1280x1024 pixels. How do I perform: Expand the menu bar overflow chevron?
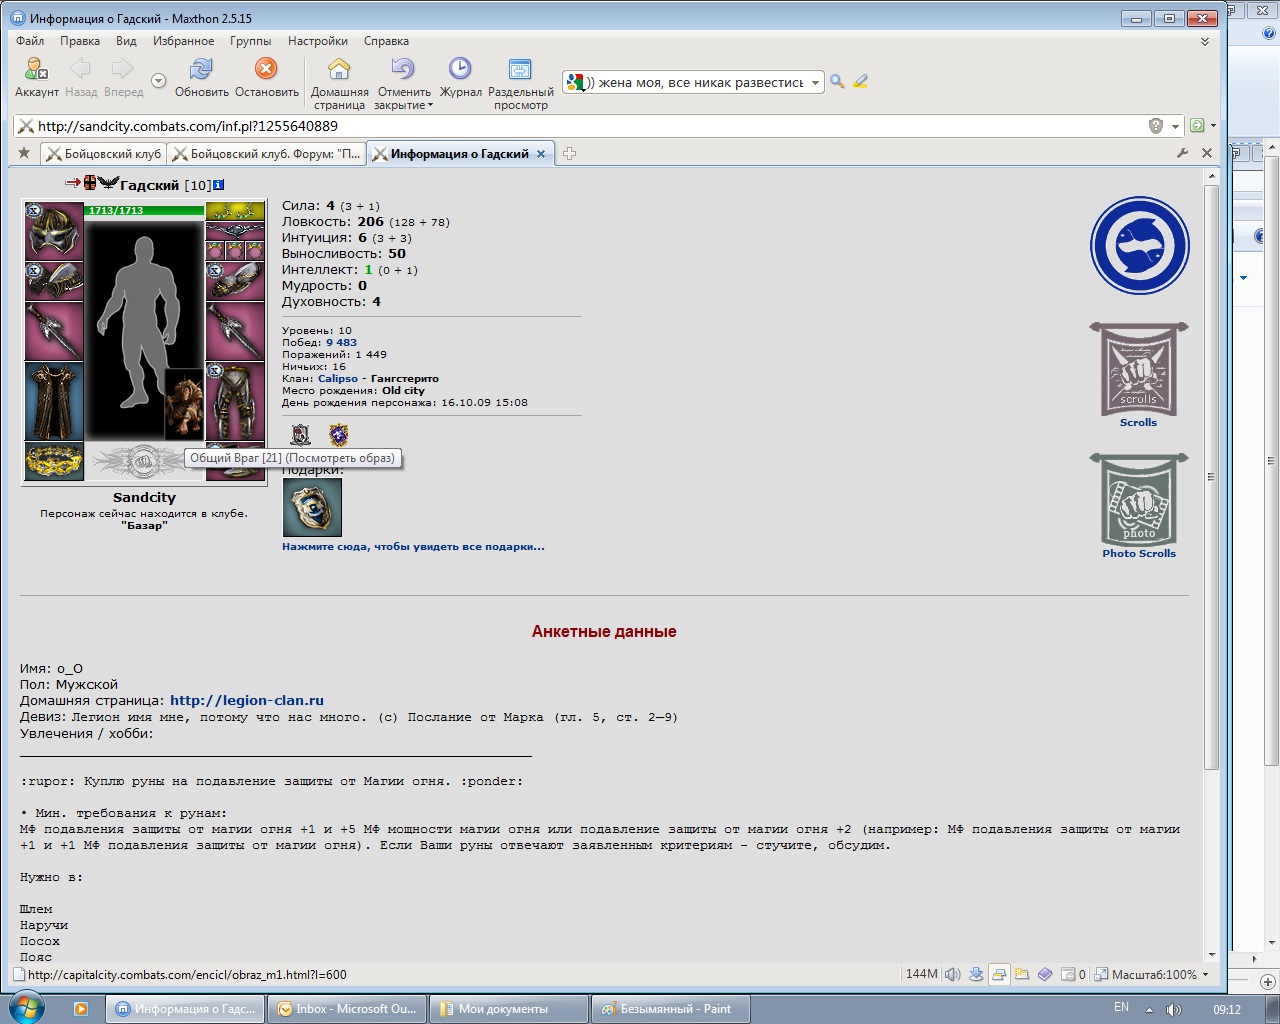(1205, 42)
